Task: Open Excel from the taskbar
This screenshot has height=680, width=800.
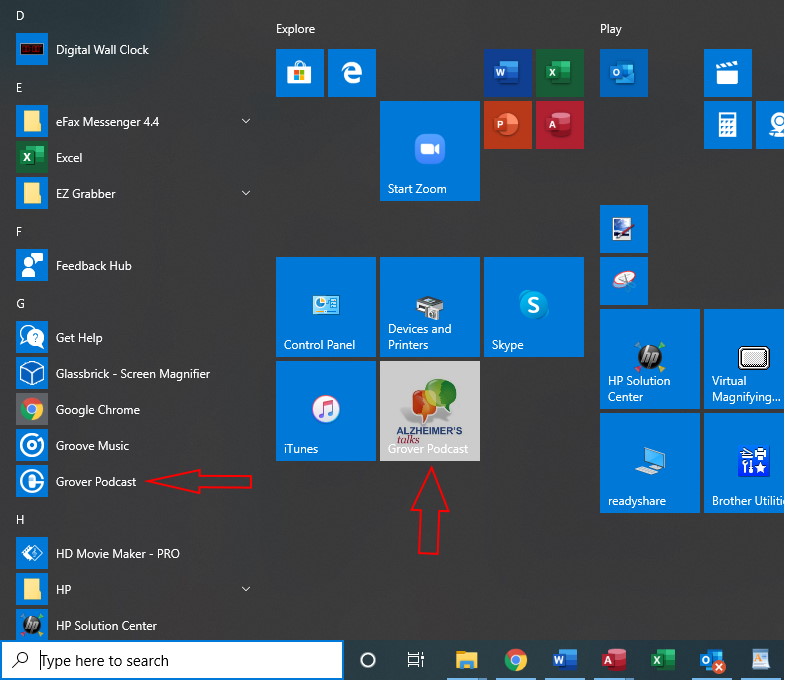Action: tap(663, 660)
